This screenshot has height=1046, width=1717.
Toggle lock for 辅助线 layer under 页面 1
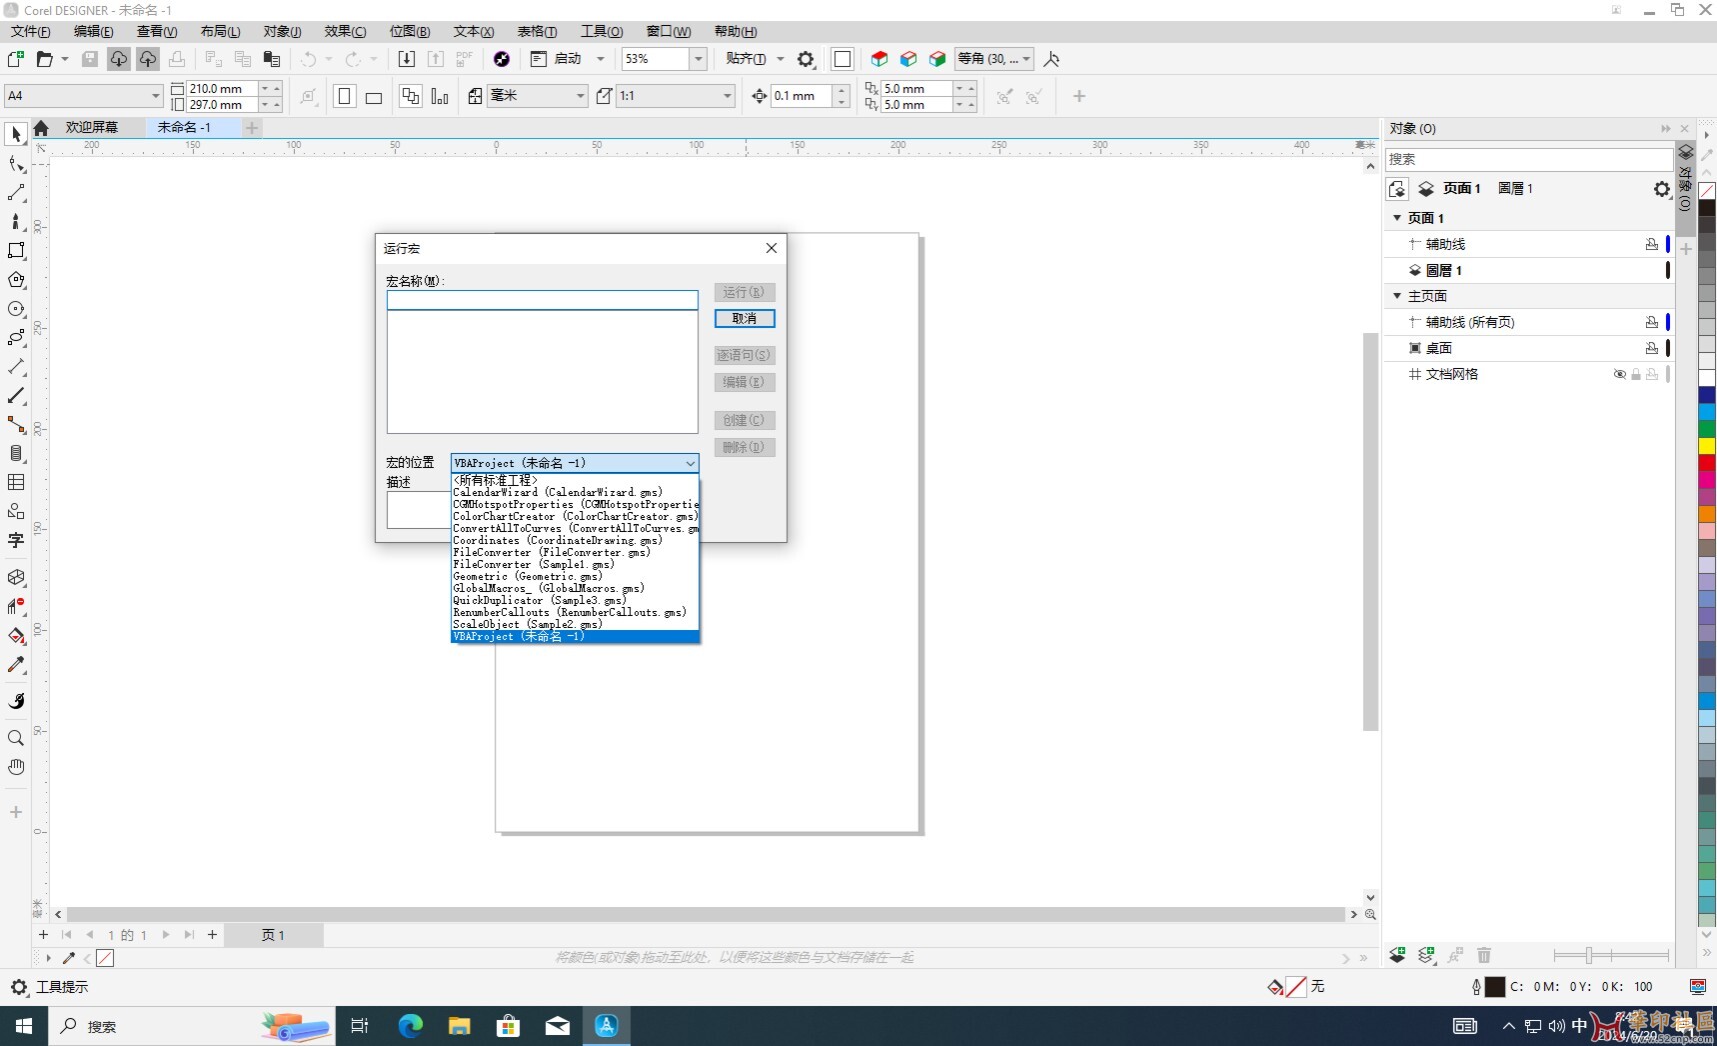1651,244
